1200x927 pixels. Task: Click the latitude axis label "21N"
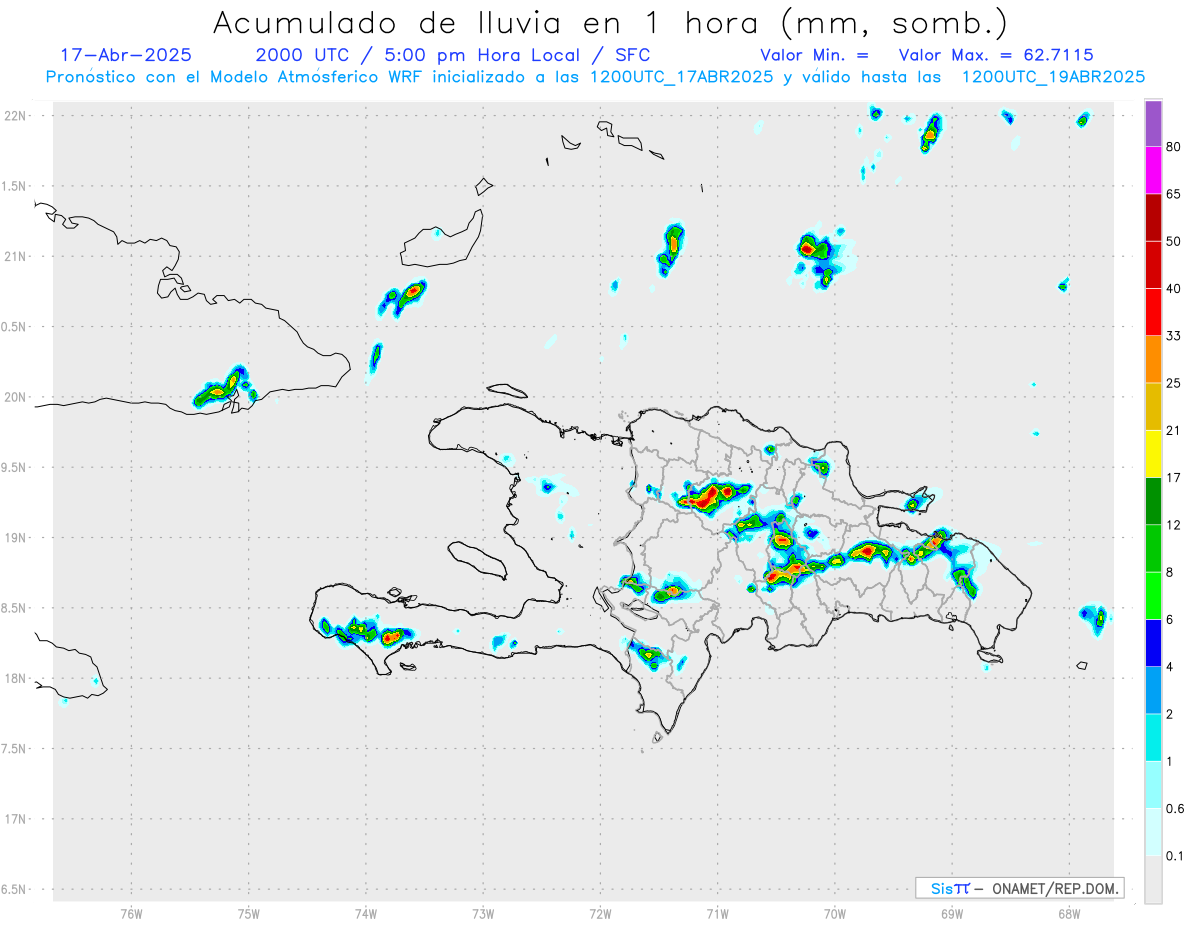15,256
